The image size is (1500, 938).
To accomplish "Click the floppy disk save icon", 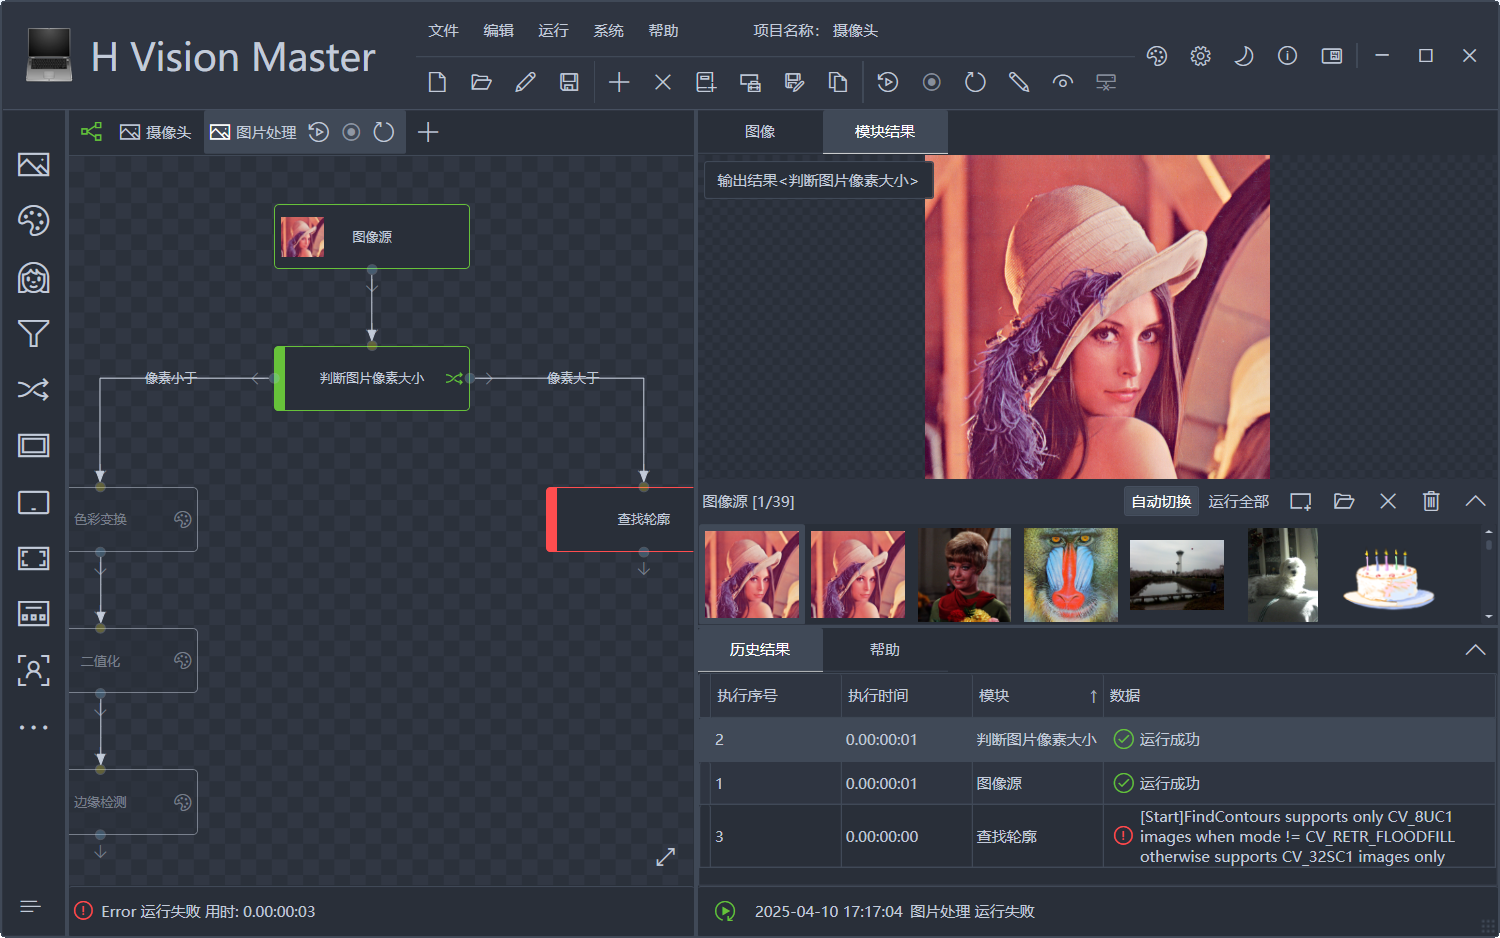I will [569, 82].
